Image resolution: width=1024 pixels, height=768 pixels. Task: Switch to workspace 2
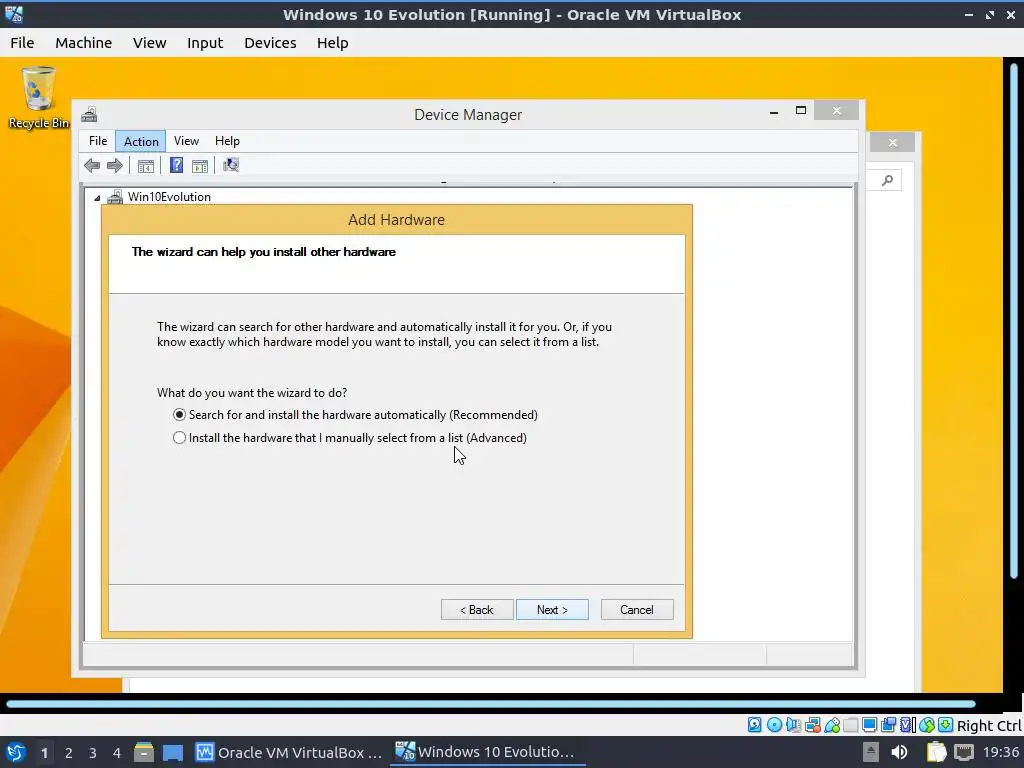(69, 753)
